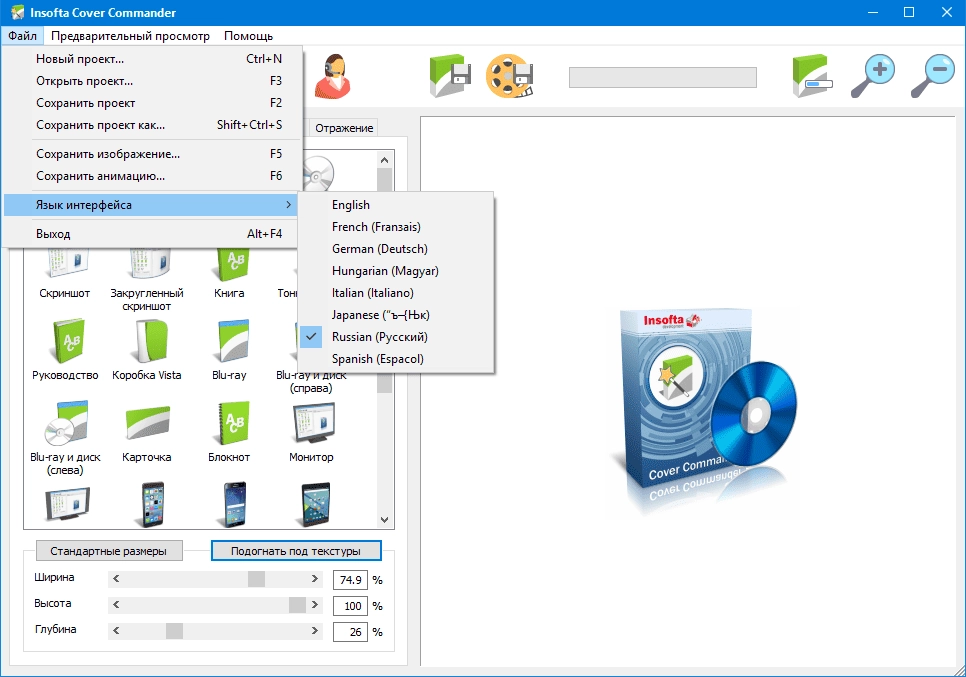
Task: Switch interface language to English
Action: (396, 205)
